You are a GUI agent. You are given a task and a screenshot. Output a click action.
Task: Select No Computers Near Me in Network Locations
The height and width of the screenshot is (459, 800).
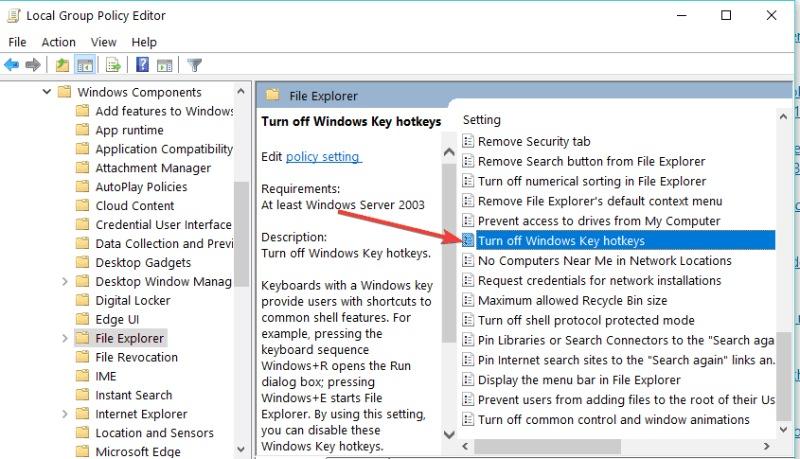point(605,260)
